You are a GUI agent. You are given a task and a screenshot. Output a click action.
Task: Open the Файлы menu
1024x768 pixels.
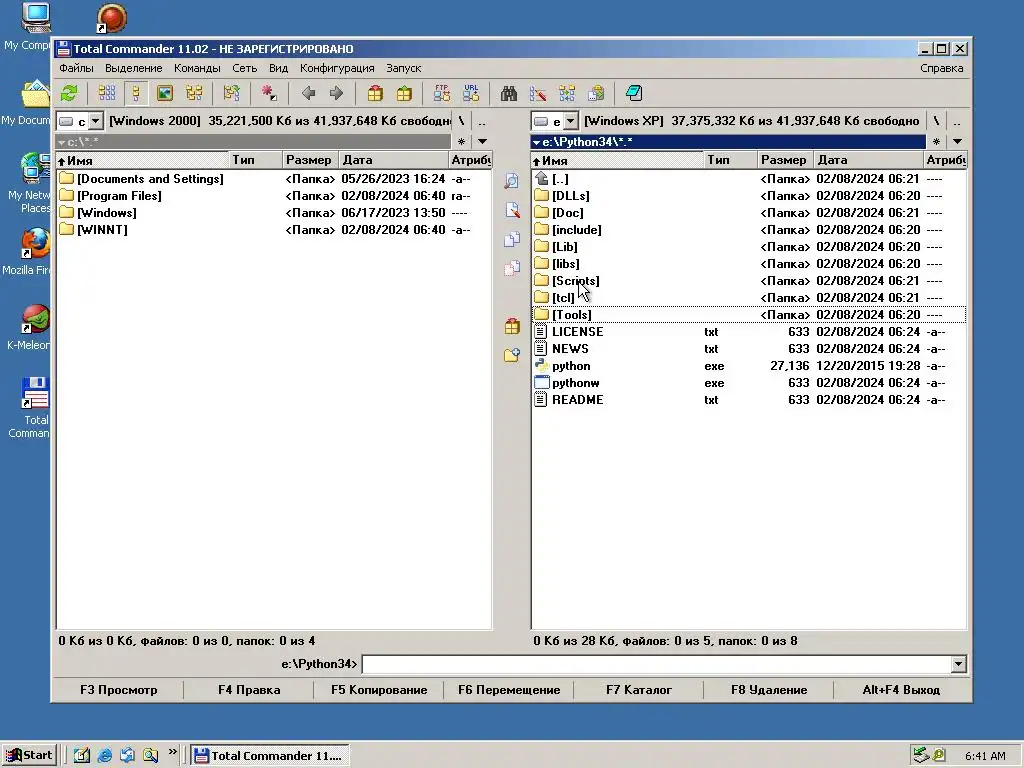pos(76,68)
